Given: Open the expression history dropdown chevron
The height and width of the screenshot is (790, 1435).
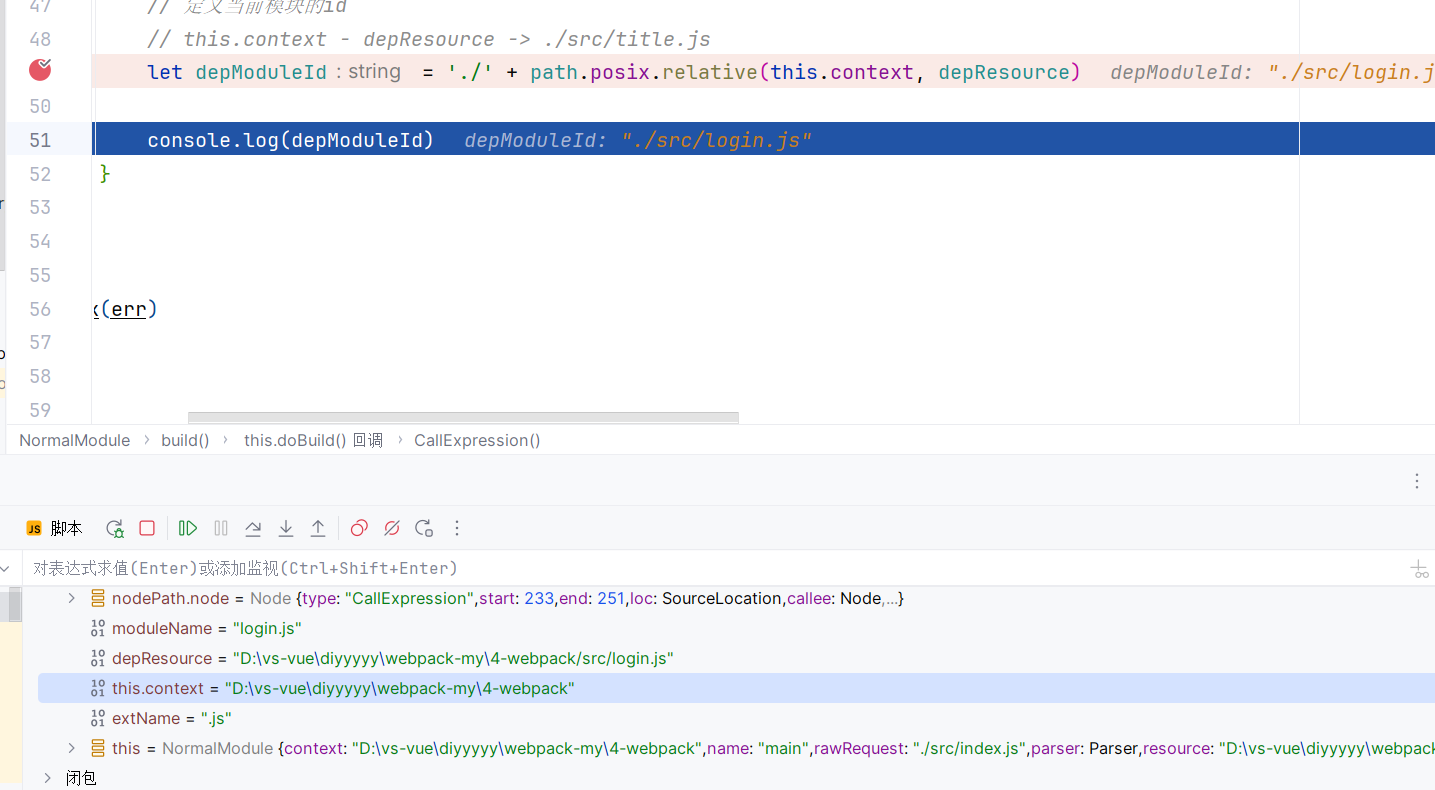Looking at the screenshot, I should pos(6,568).
